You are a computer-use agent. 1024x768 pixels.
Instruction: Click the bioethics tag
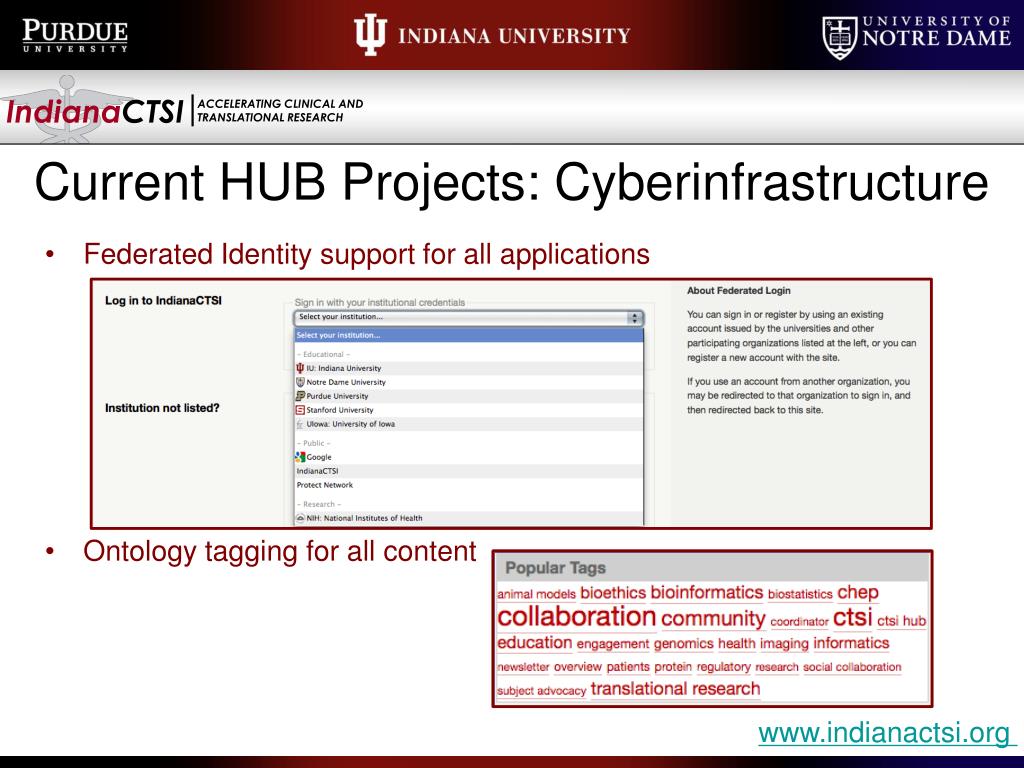613,593
